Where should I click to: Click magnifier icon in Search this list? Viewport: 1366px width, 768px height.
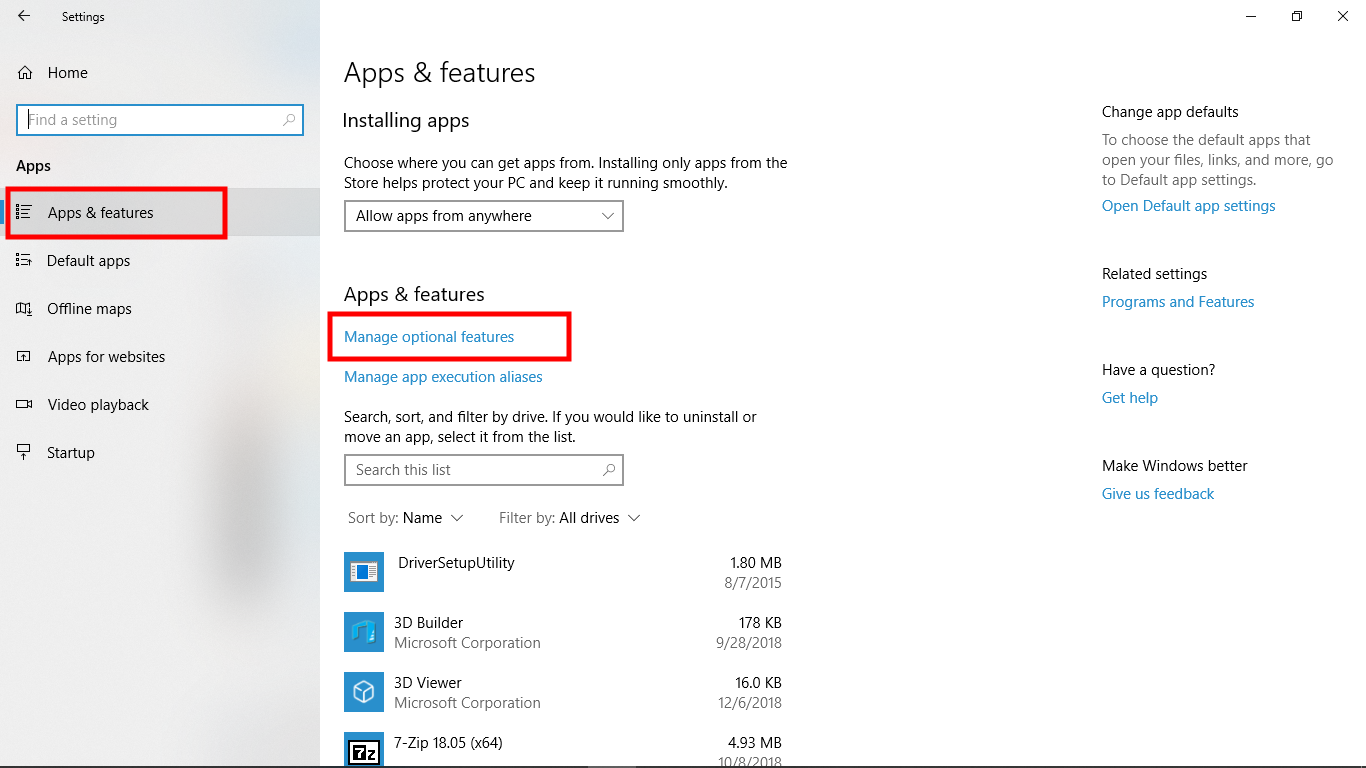608,469
